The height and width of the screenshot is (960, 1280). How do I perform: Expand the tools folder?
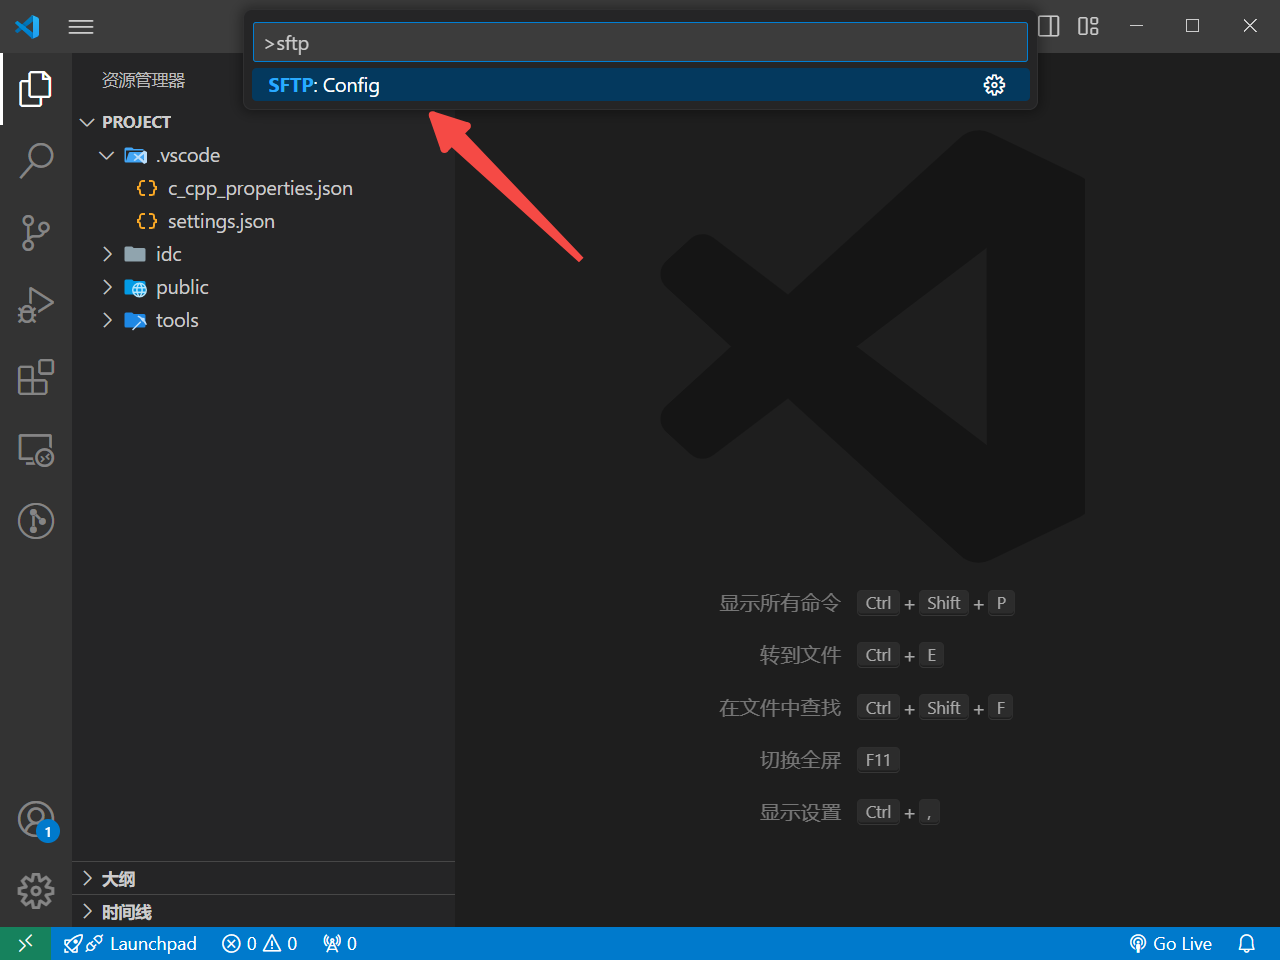pos(264,320)
